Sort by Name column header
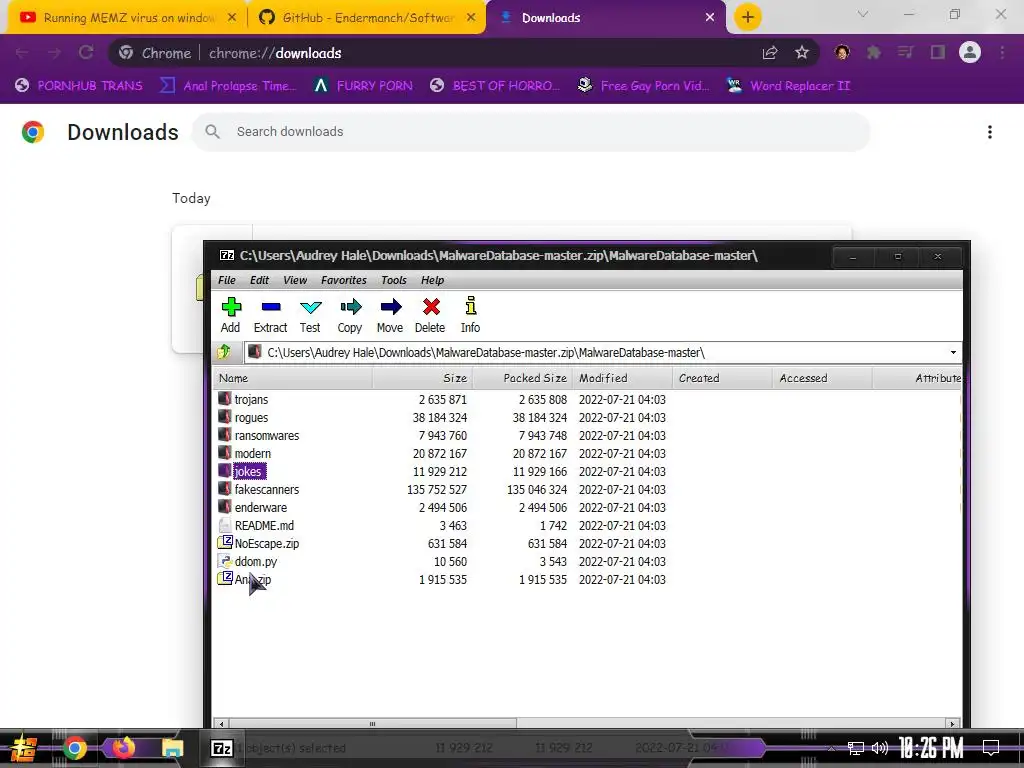The width and height of the screenshot is (1024, 768). point(293,378)
